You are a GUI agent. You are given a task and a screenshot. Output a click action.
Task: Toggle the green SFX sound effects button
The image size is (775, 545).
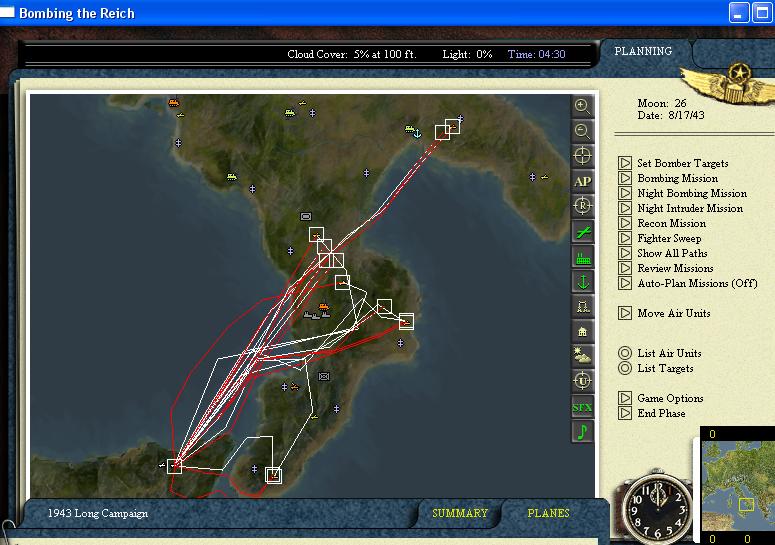point(582,407)
